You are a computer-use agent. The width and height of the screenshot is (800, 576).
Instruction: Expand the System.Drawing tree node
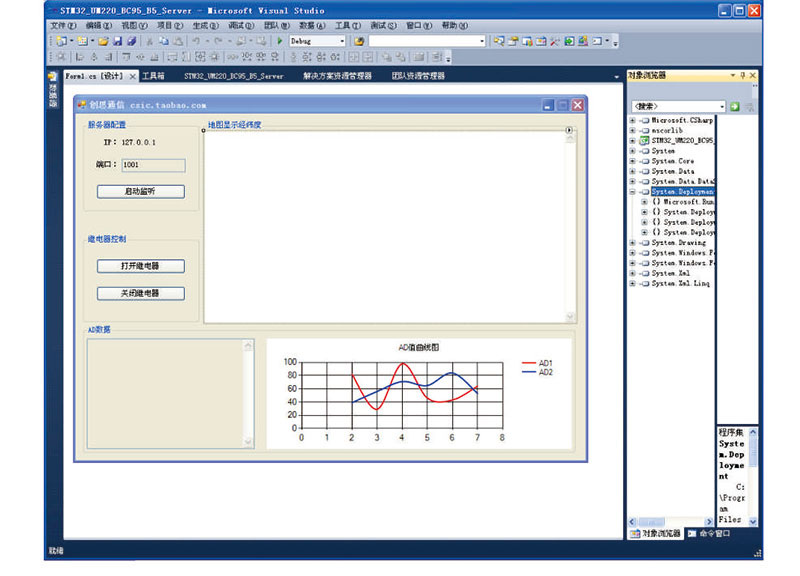(x=632, y=243)
